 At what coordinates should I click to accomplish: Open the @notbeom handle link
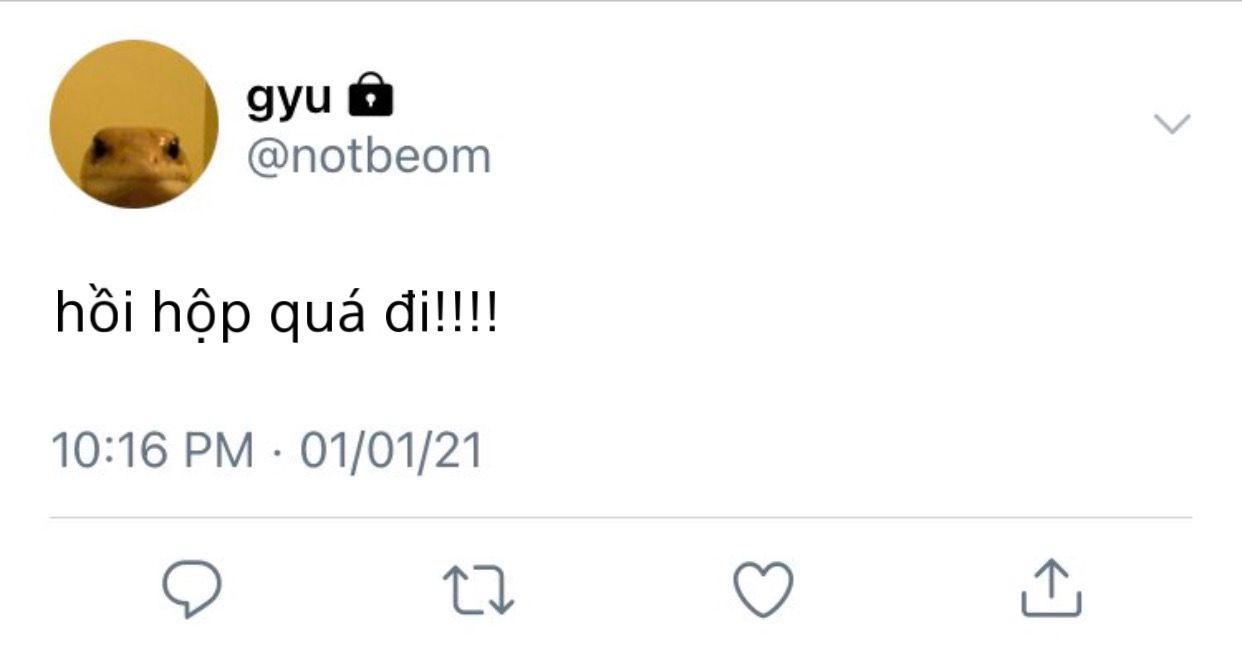tap(369, 156)
